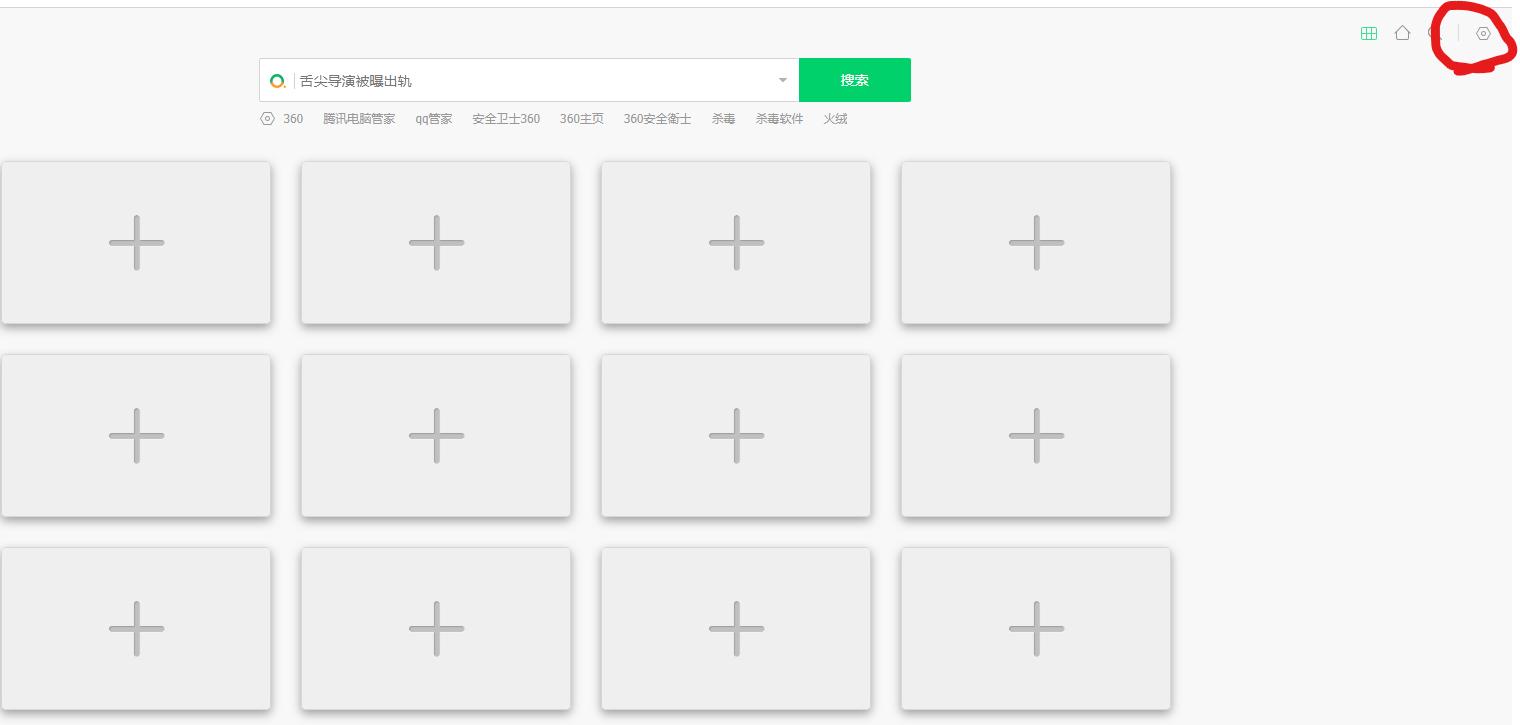Open the 安全卫士360 suggestion link
Image resolution: width=1520 pixels, height=725 pixels.
point(506,118)
